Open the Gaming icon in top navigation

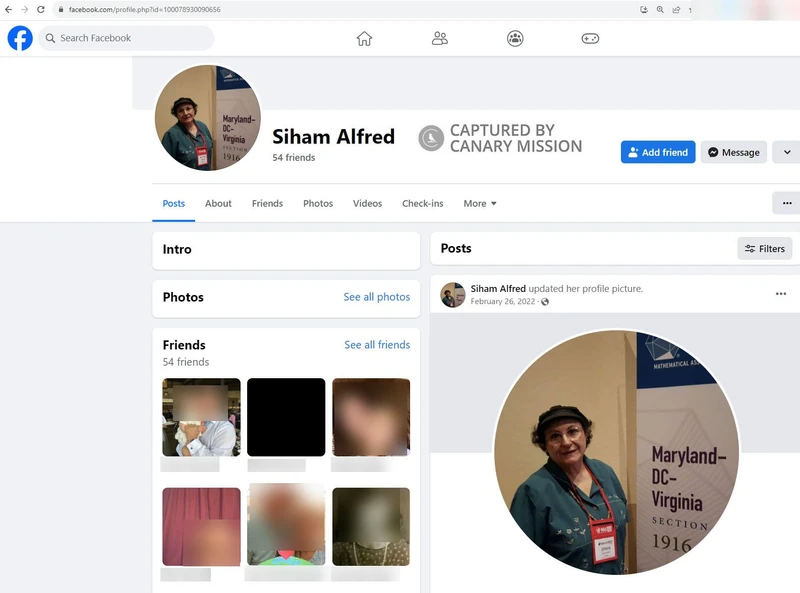pyautogui.click(x=589, y=38)
